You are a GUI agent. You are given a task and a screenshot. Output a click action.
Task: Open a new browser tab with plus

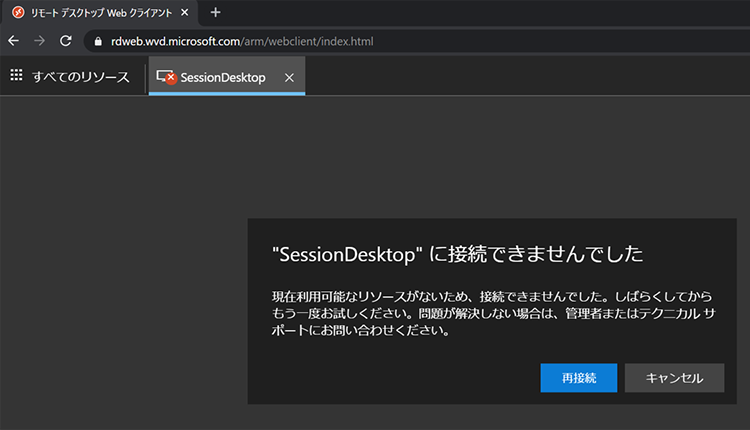pyautogui.click(x=215, y=13)
